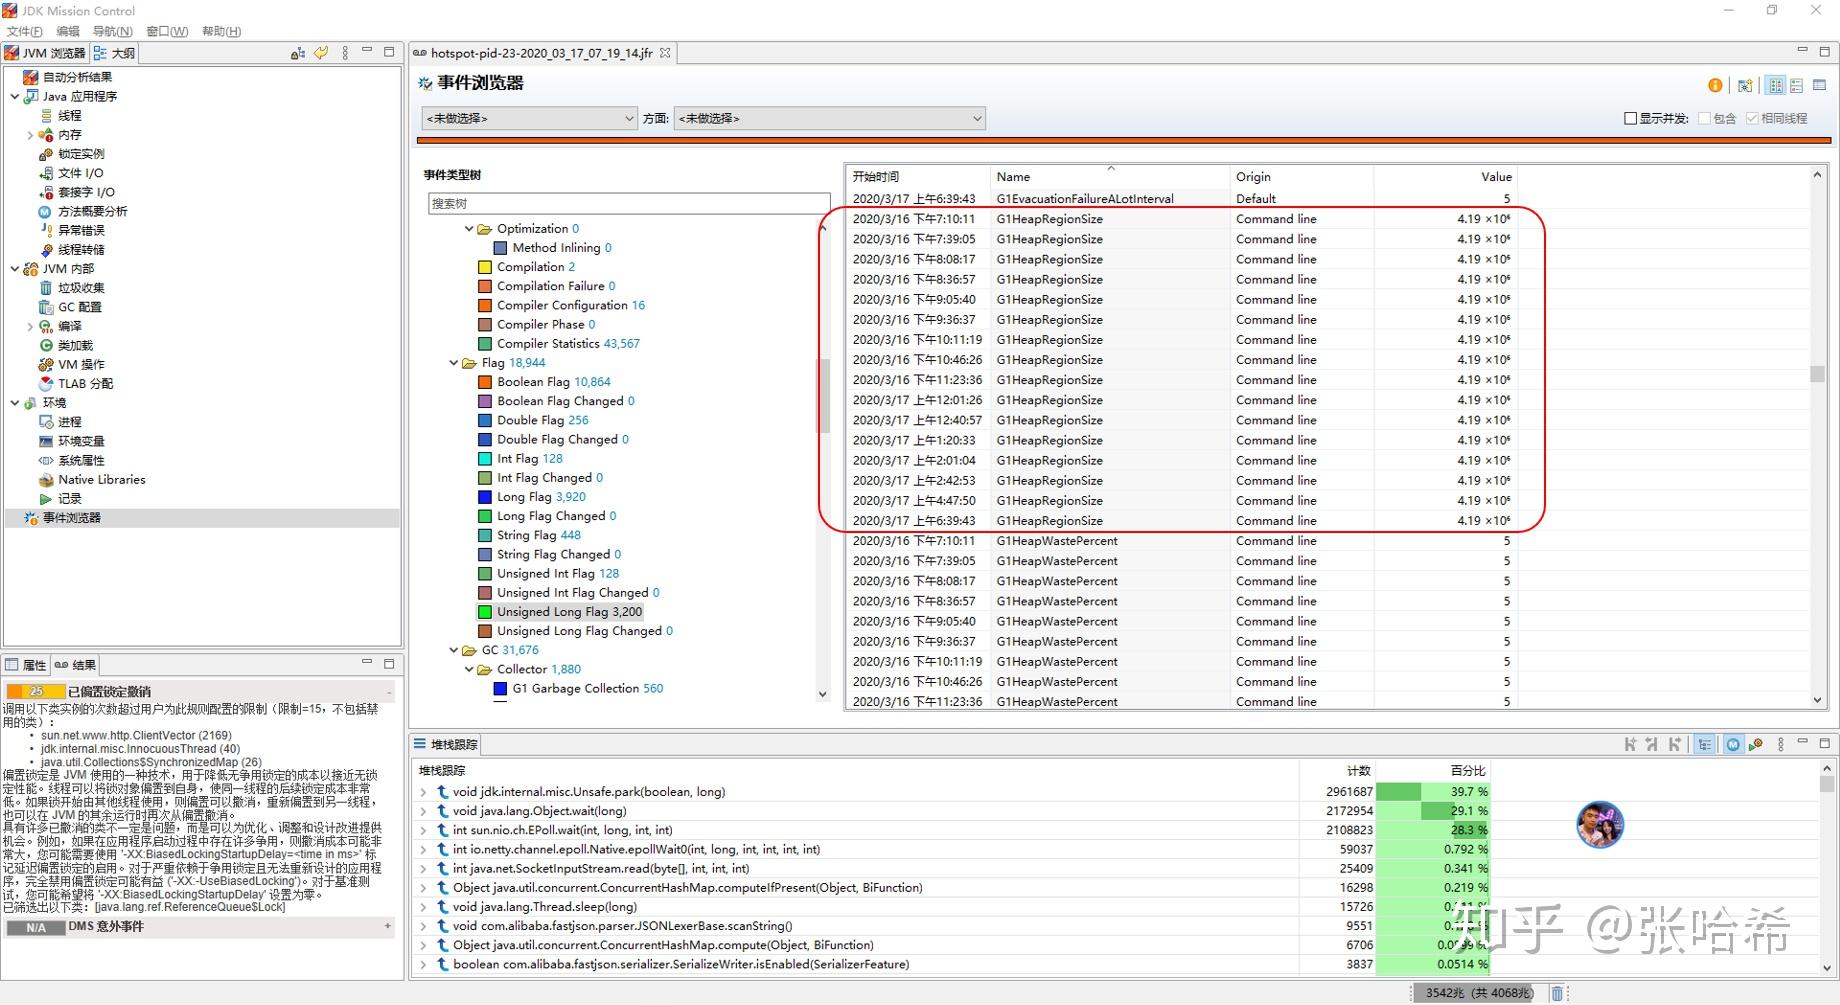Image resolution: width=1840 pixels, height=1005 pixels.
Task: Select the stacked list layout icon
Action: tap(1797, 86)
